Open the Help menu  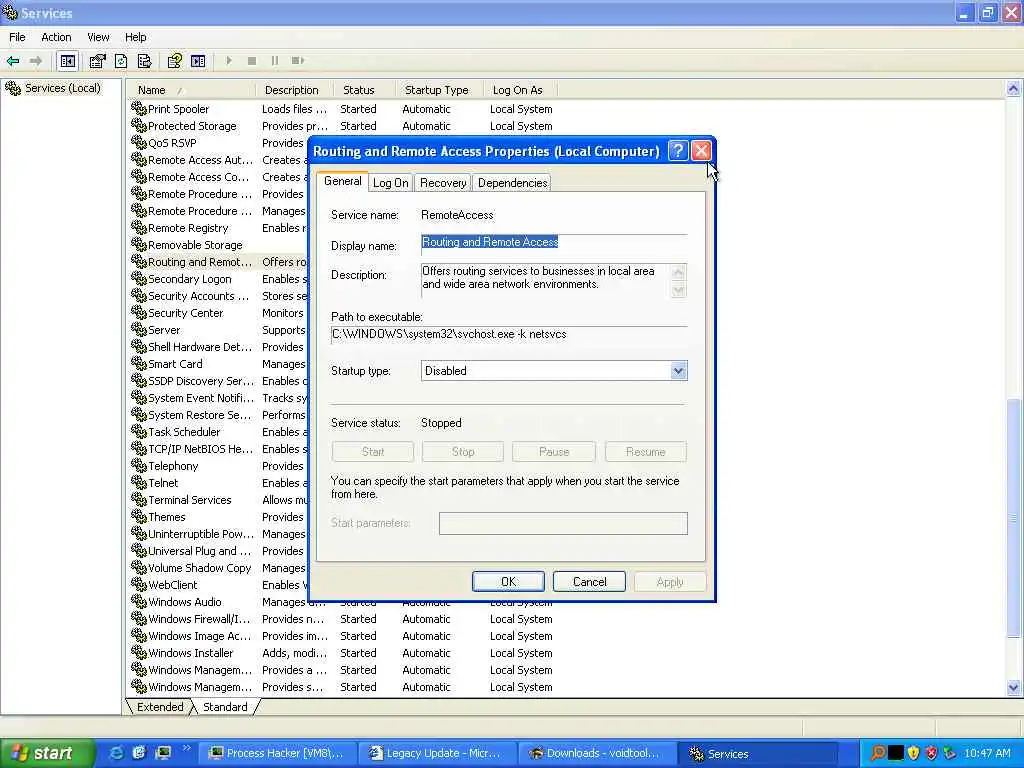pos(136,37)
